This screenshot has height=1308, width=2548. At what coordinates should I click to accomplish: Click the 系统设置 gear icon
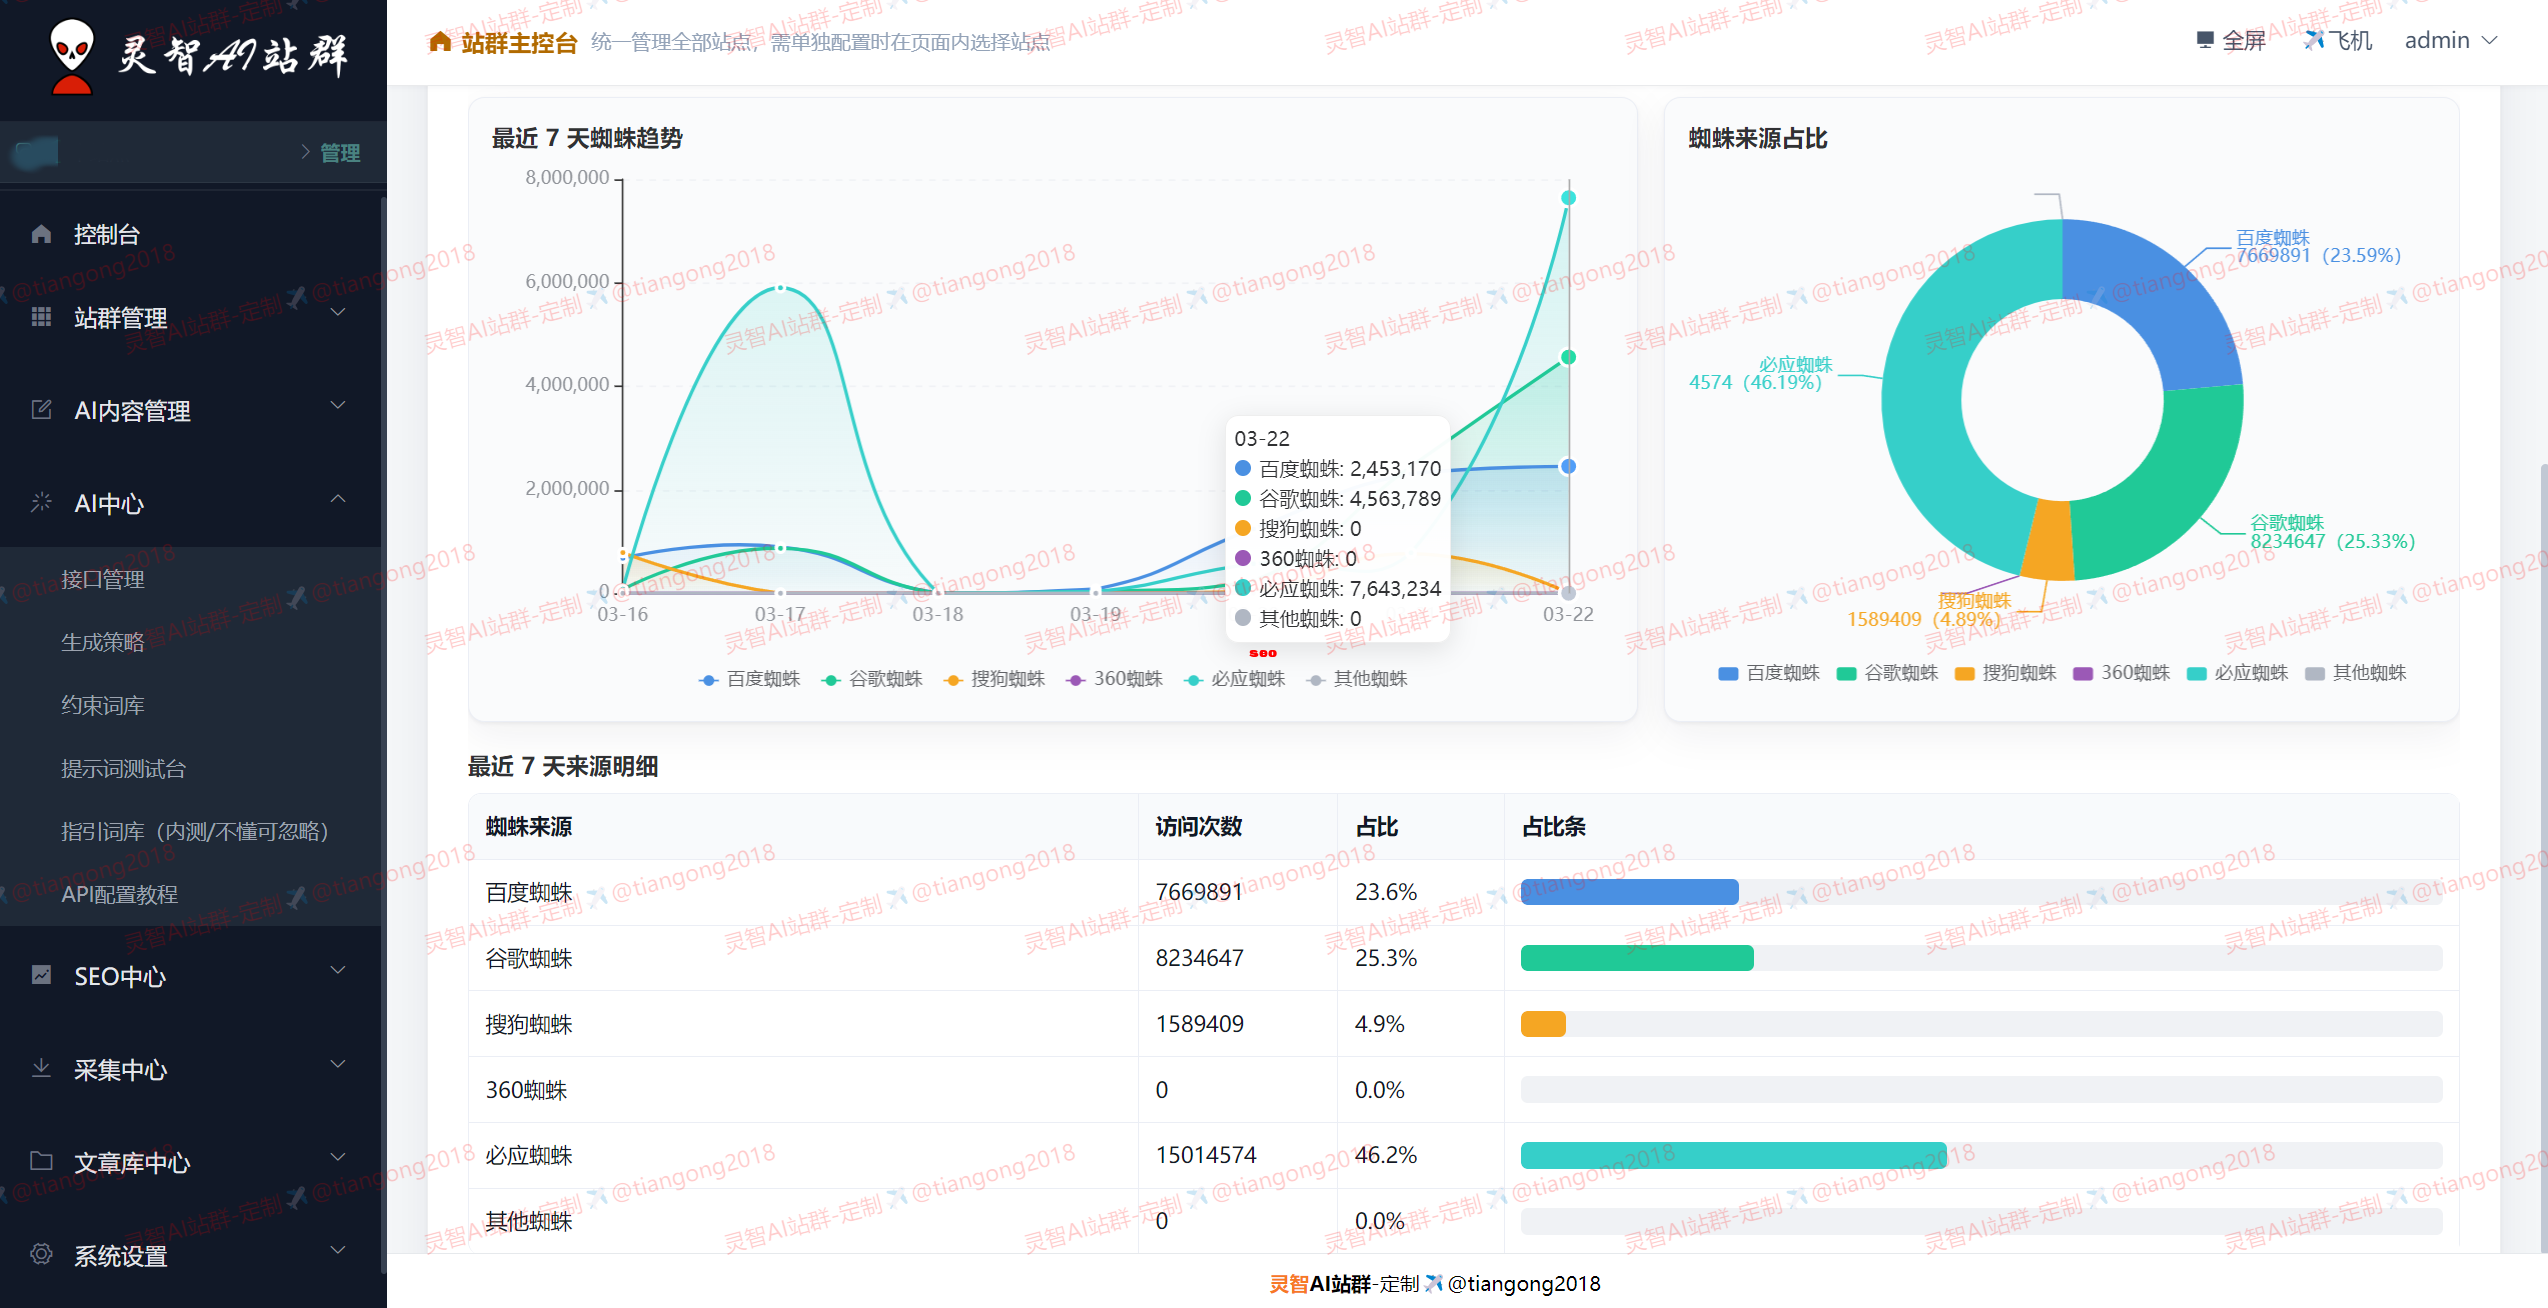click(x=41, y=1254)
